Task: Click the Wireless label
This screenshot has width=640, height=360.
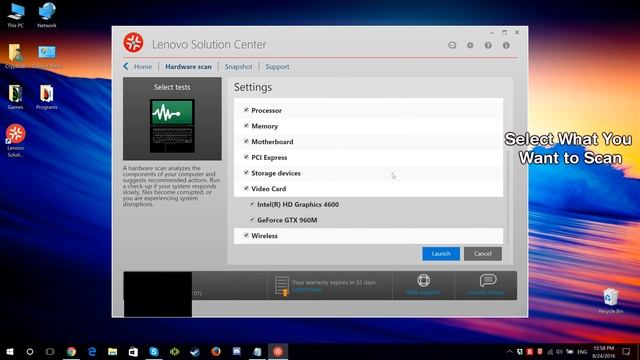Action: (264, 236)
